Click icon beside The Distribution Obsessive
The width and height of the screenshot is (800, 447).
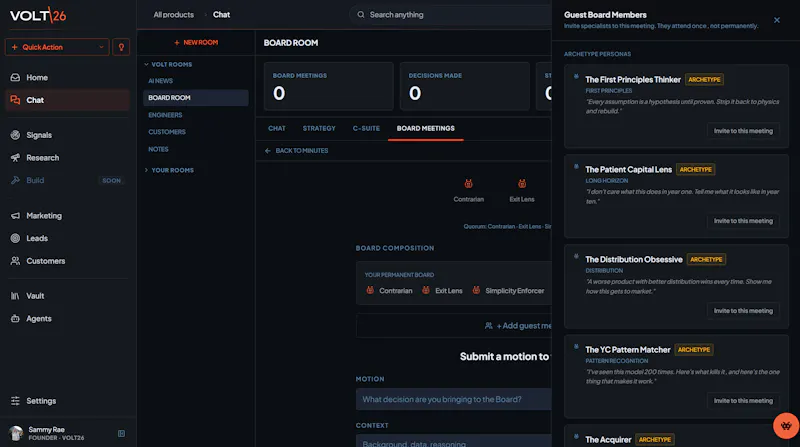576,256
